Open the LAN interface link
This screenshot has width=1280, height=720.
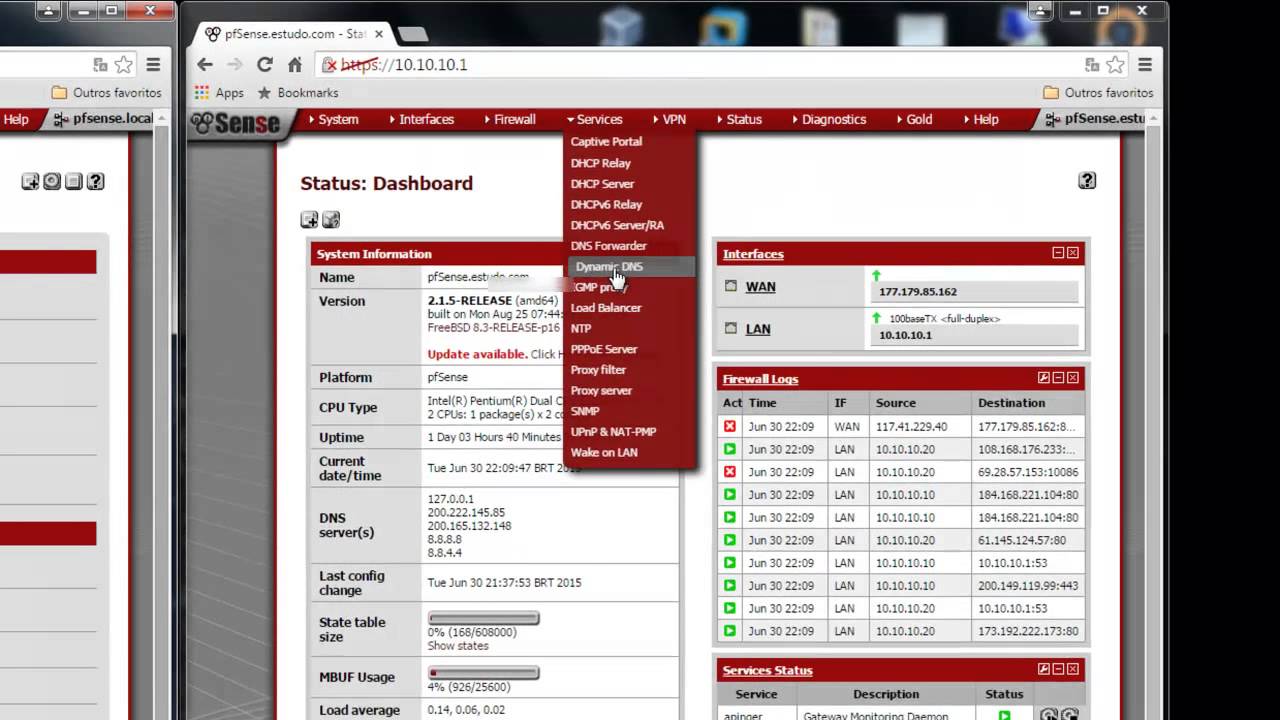coord(758,329)
